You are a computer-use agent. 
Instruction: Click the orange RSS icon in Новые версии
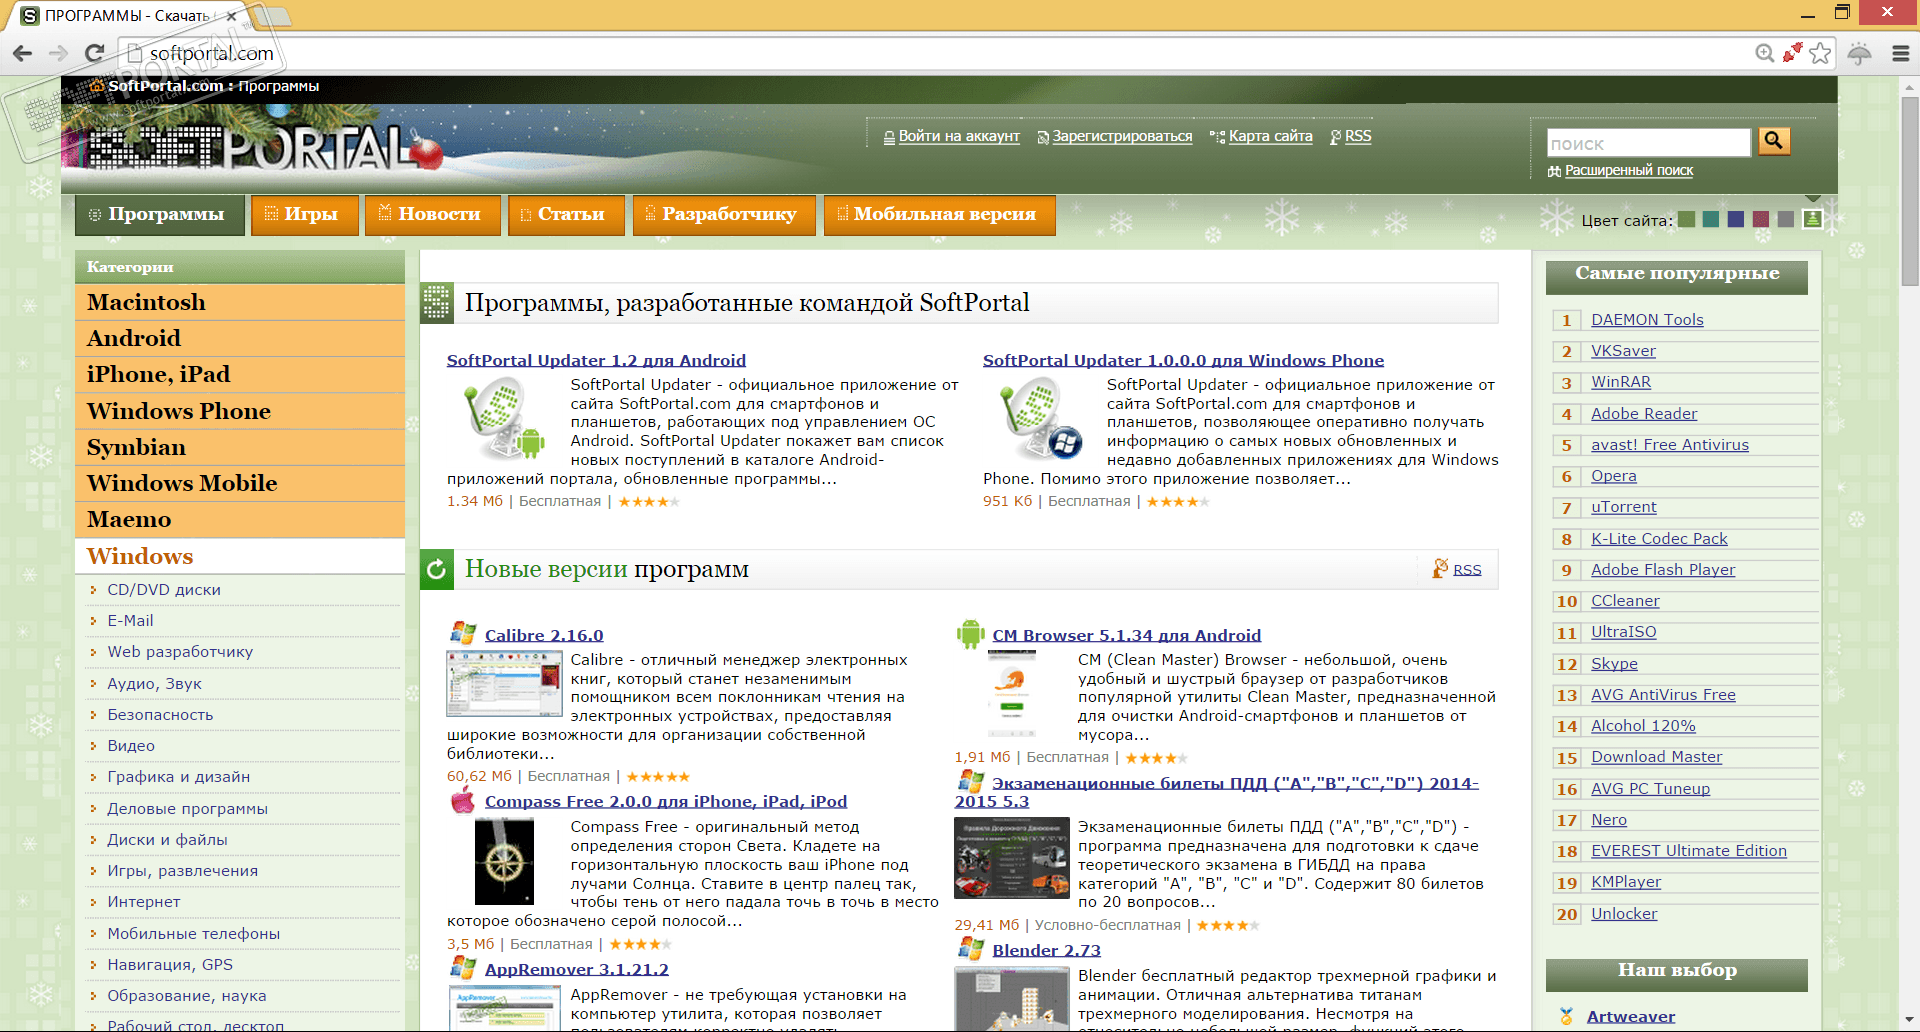[1440, 568]
